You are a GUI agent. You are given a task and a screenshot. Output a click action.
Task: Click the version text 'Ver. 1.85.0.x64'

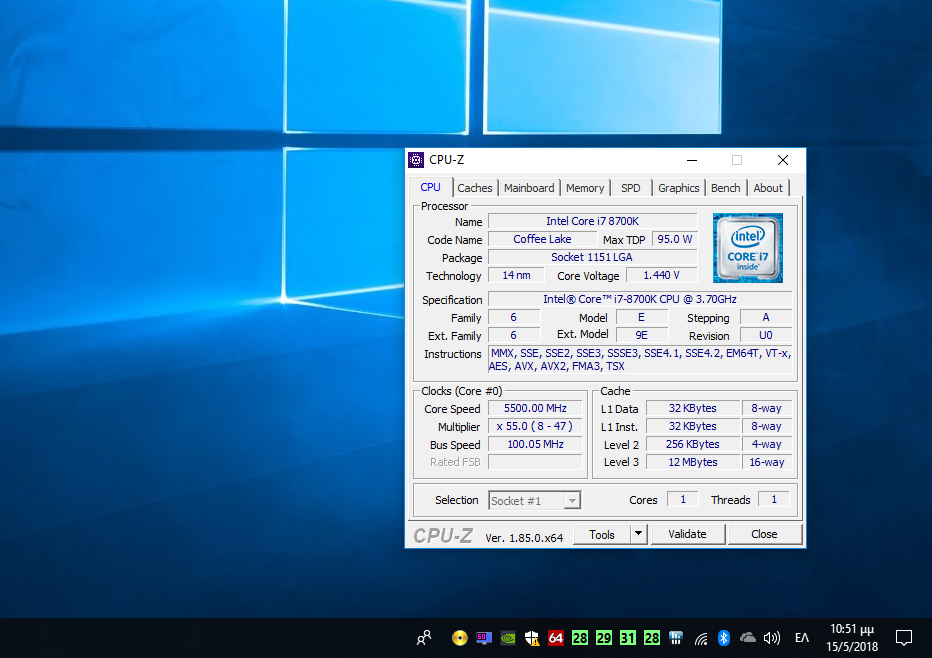click(x=524, y=538)
